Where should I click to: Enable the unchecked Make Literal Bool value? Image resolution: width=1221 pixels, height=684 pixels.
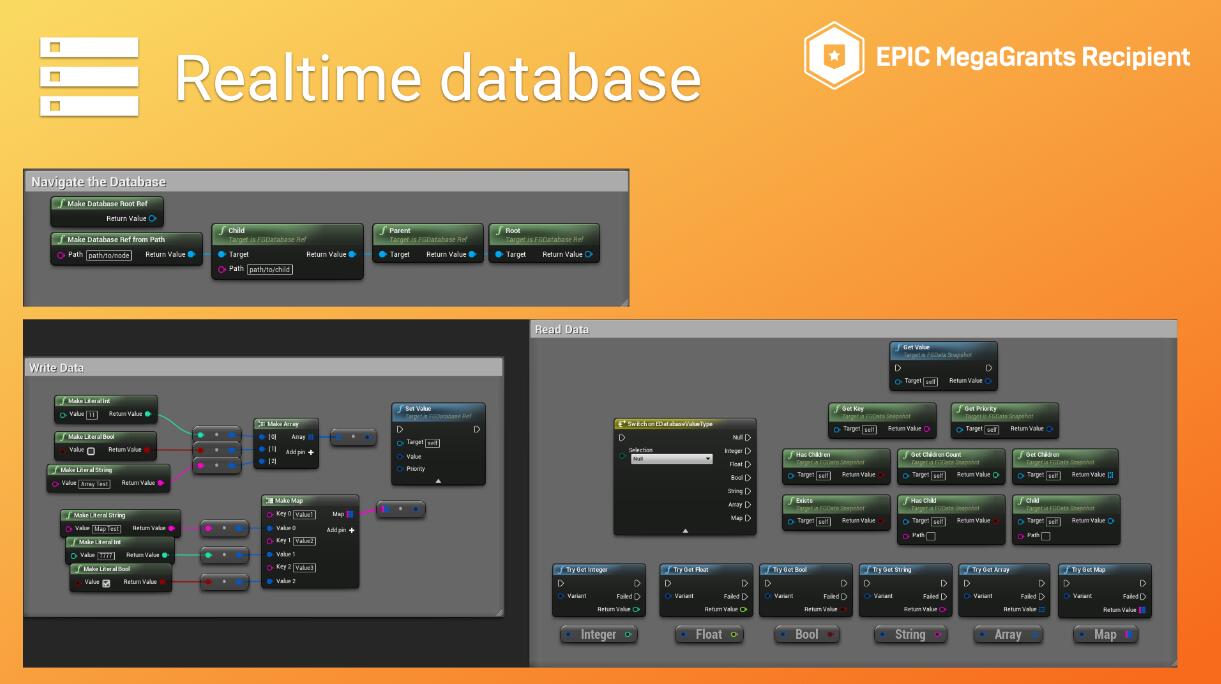(91, 450)
